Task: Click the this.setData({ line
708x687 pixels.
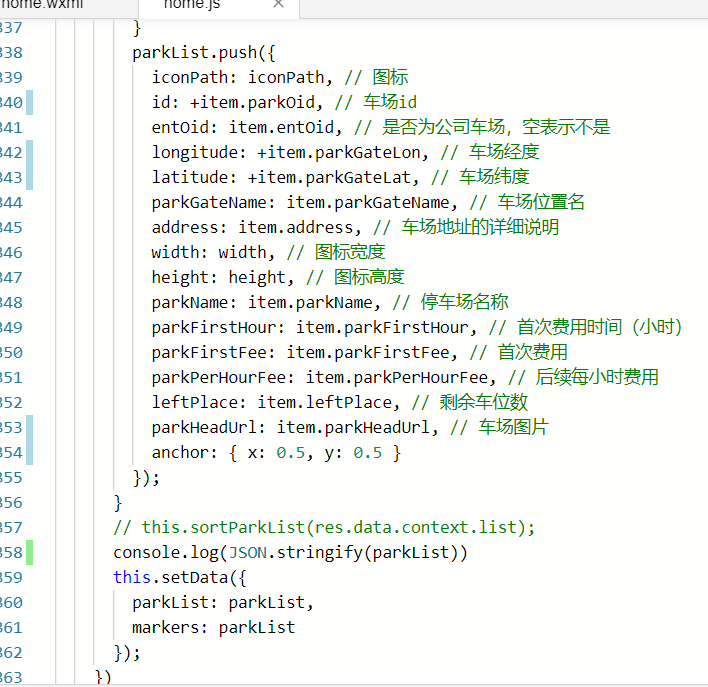Action: (x=180, y=578)
